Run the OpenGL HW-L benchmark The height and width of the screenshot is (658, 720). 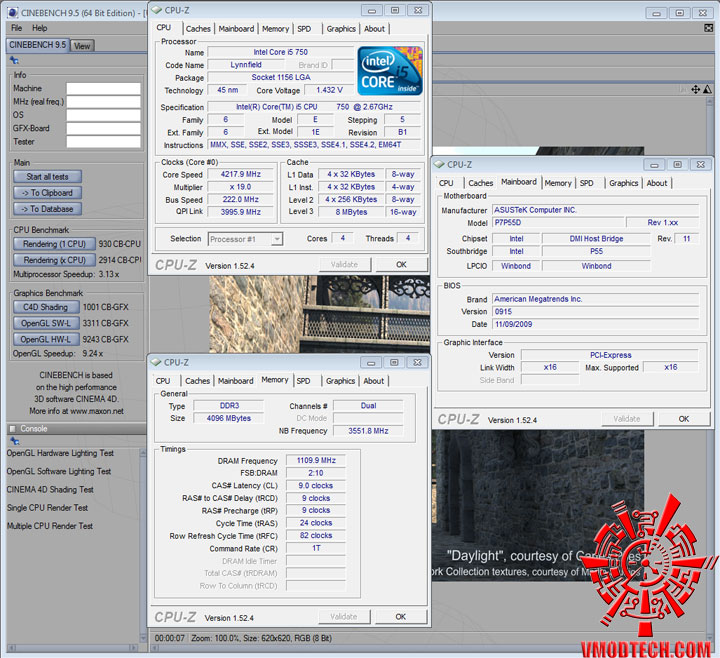click(46, 339)
